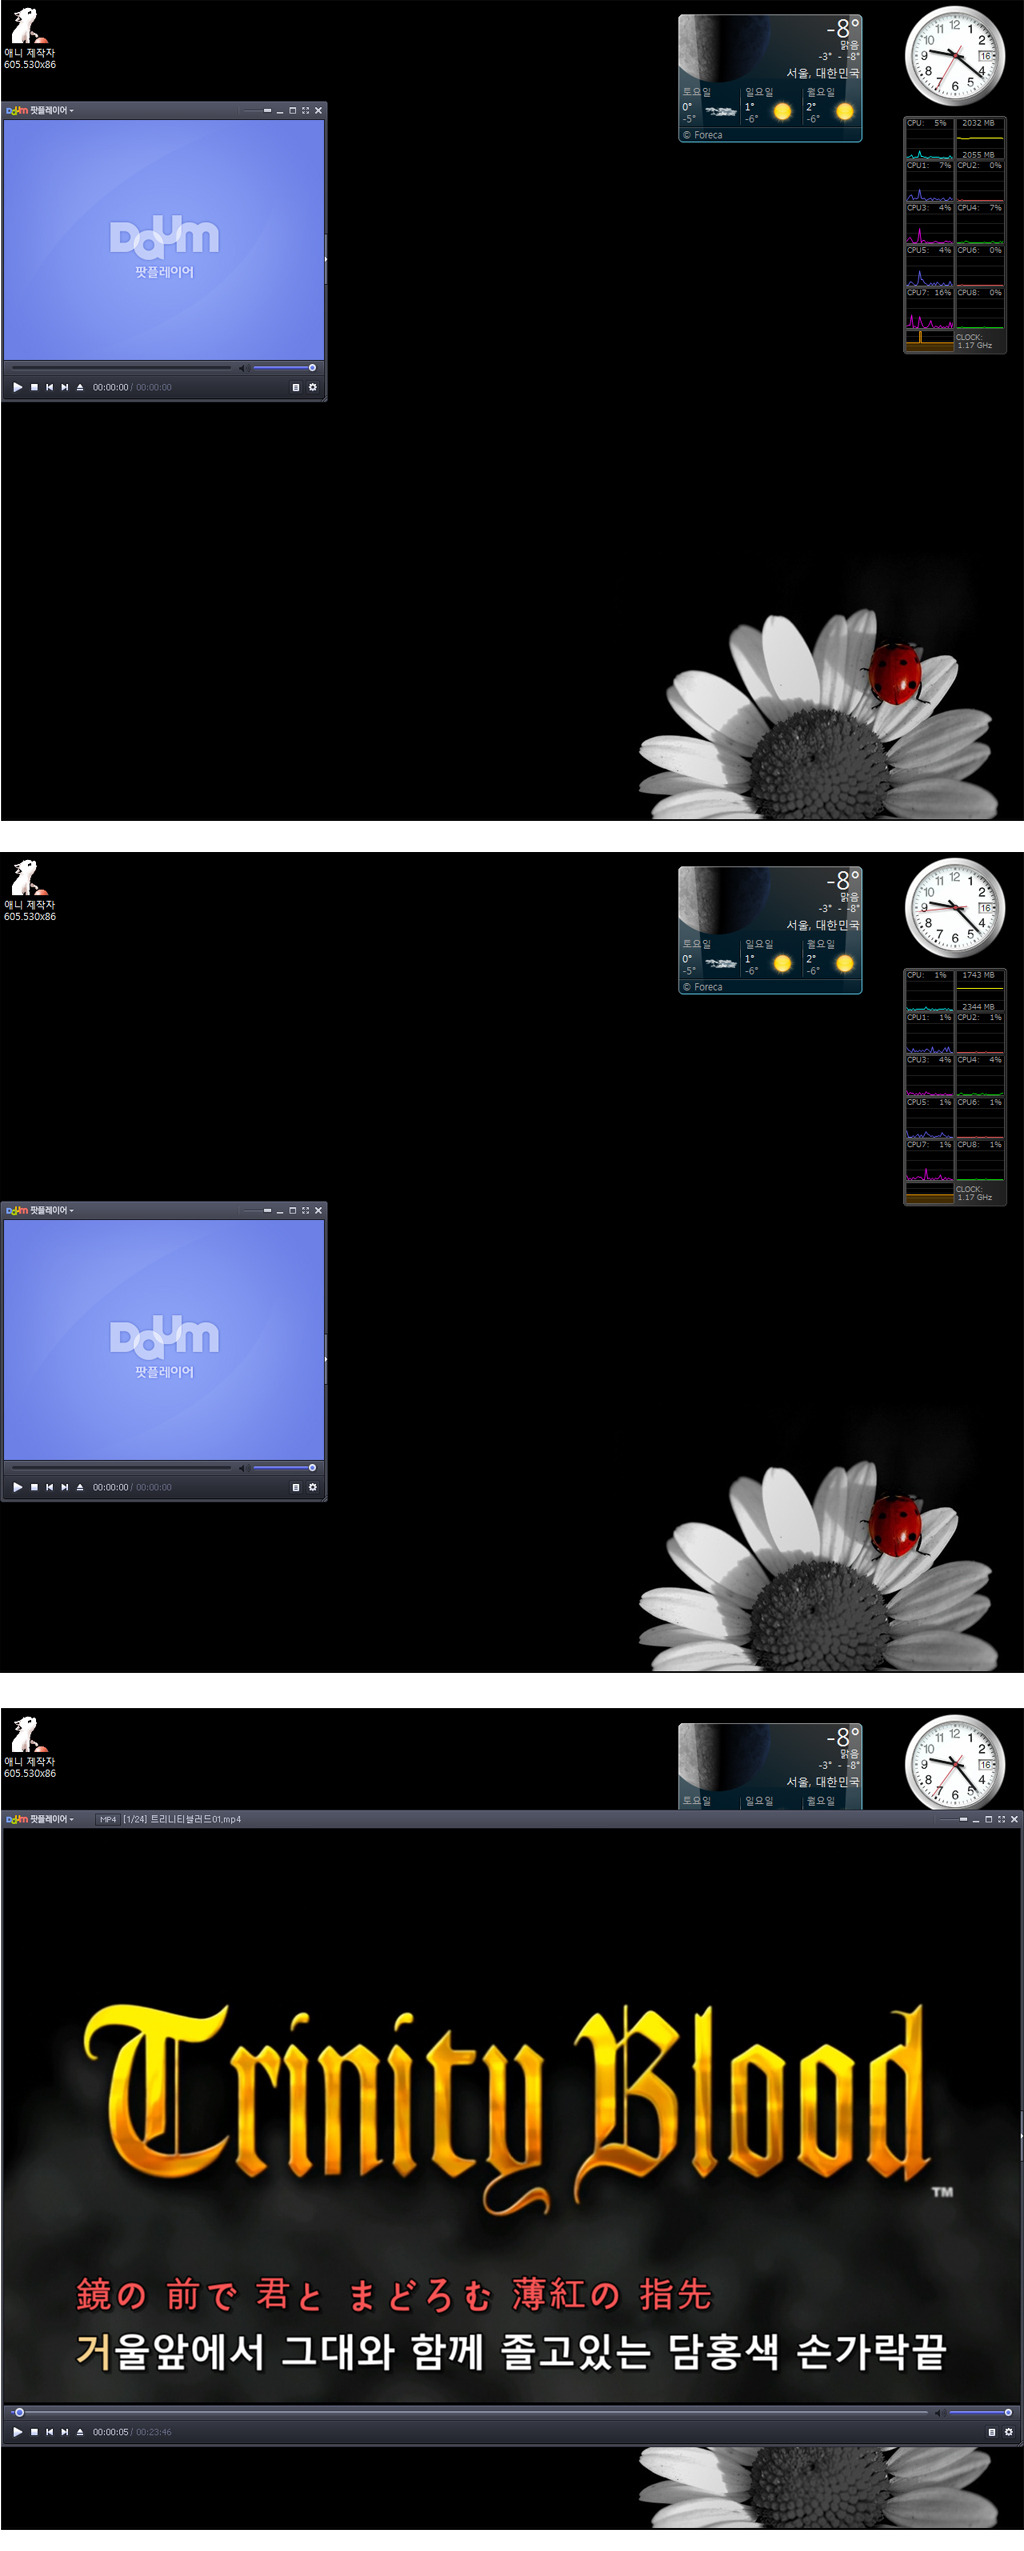Click 서울, 대한민국 in first screenshot's weather gadget
The width and height of the screenshot is (1024, 2551).
[x=822, y=73]
